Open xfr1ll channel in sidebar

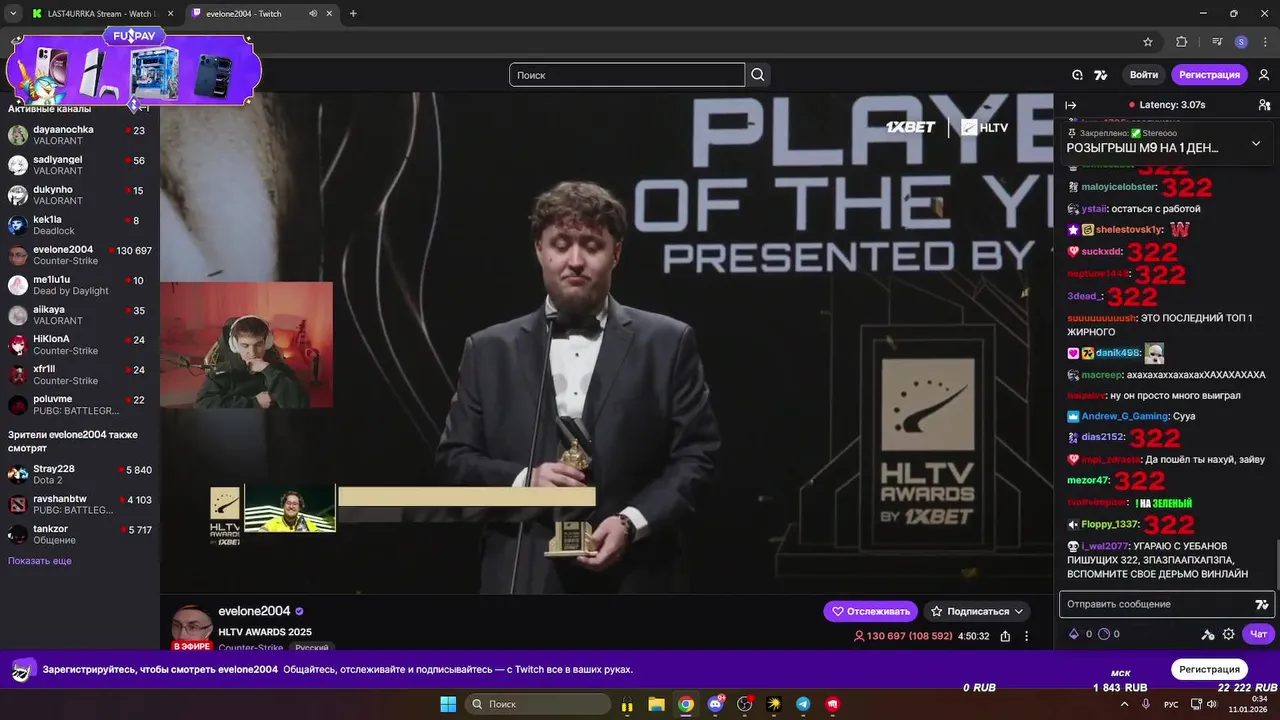[x=80, y=375]
